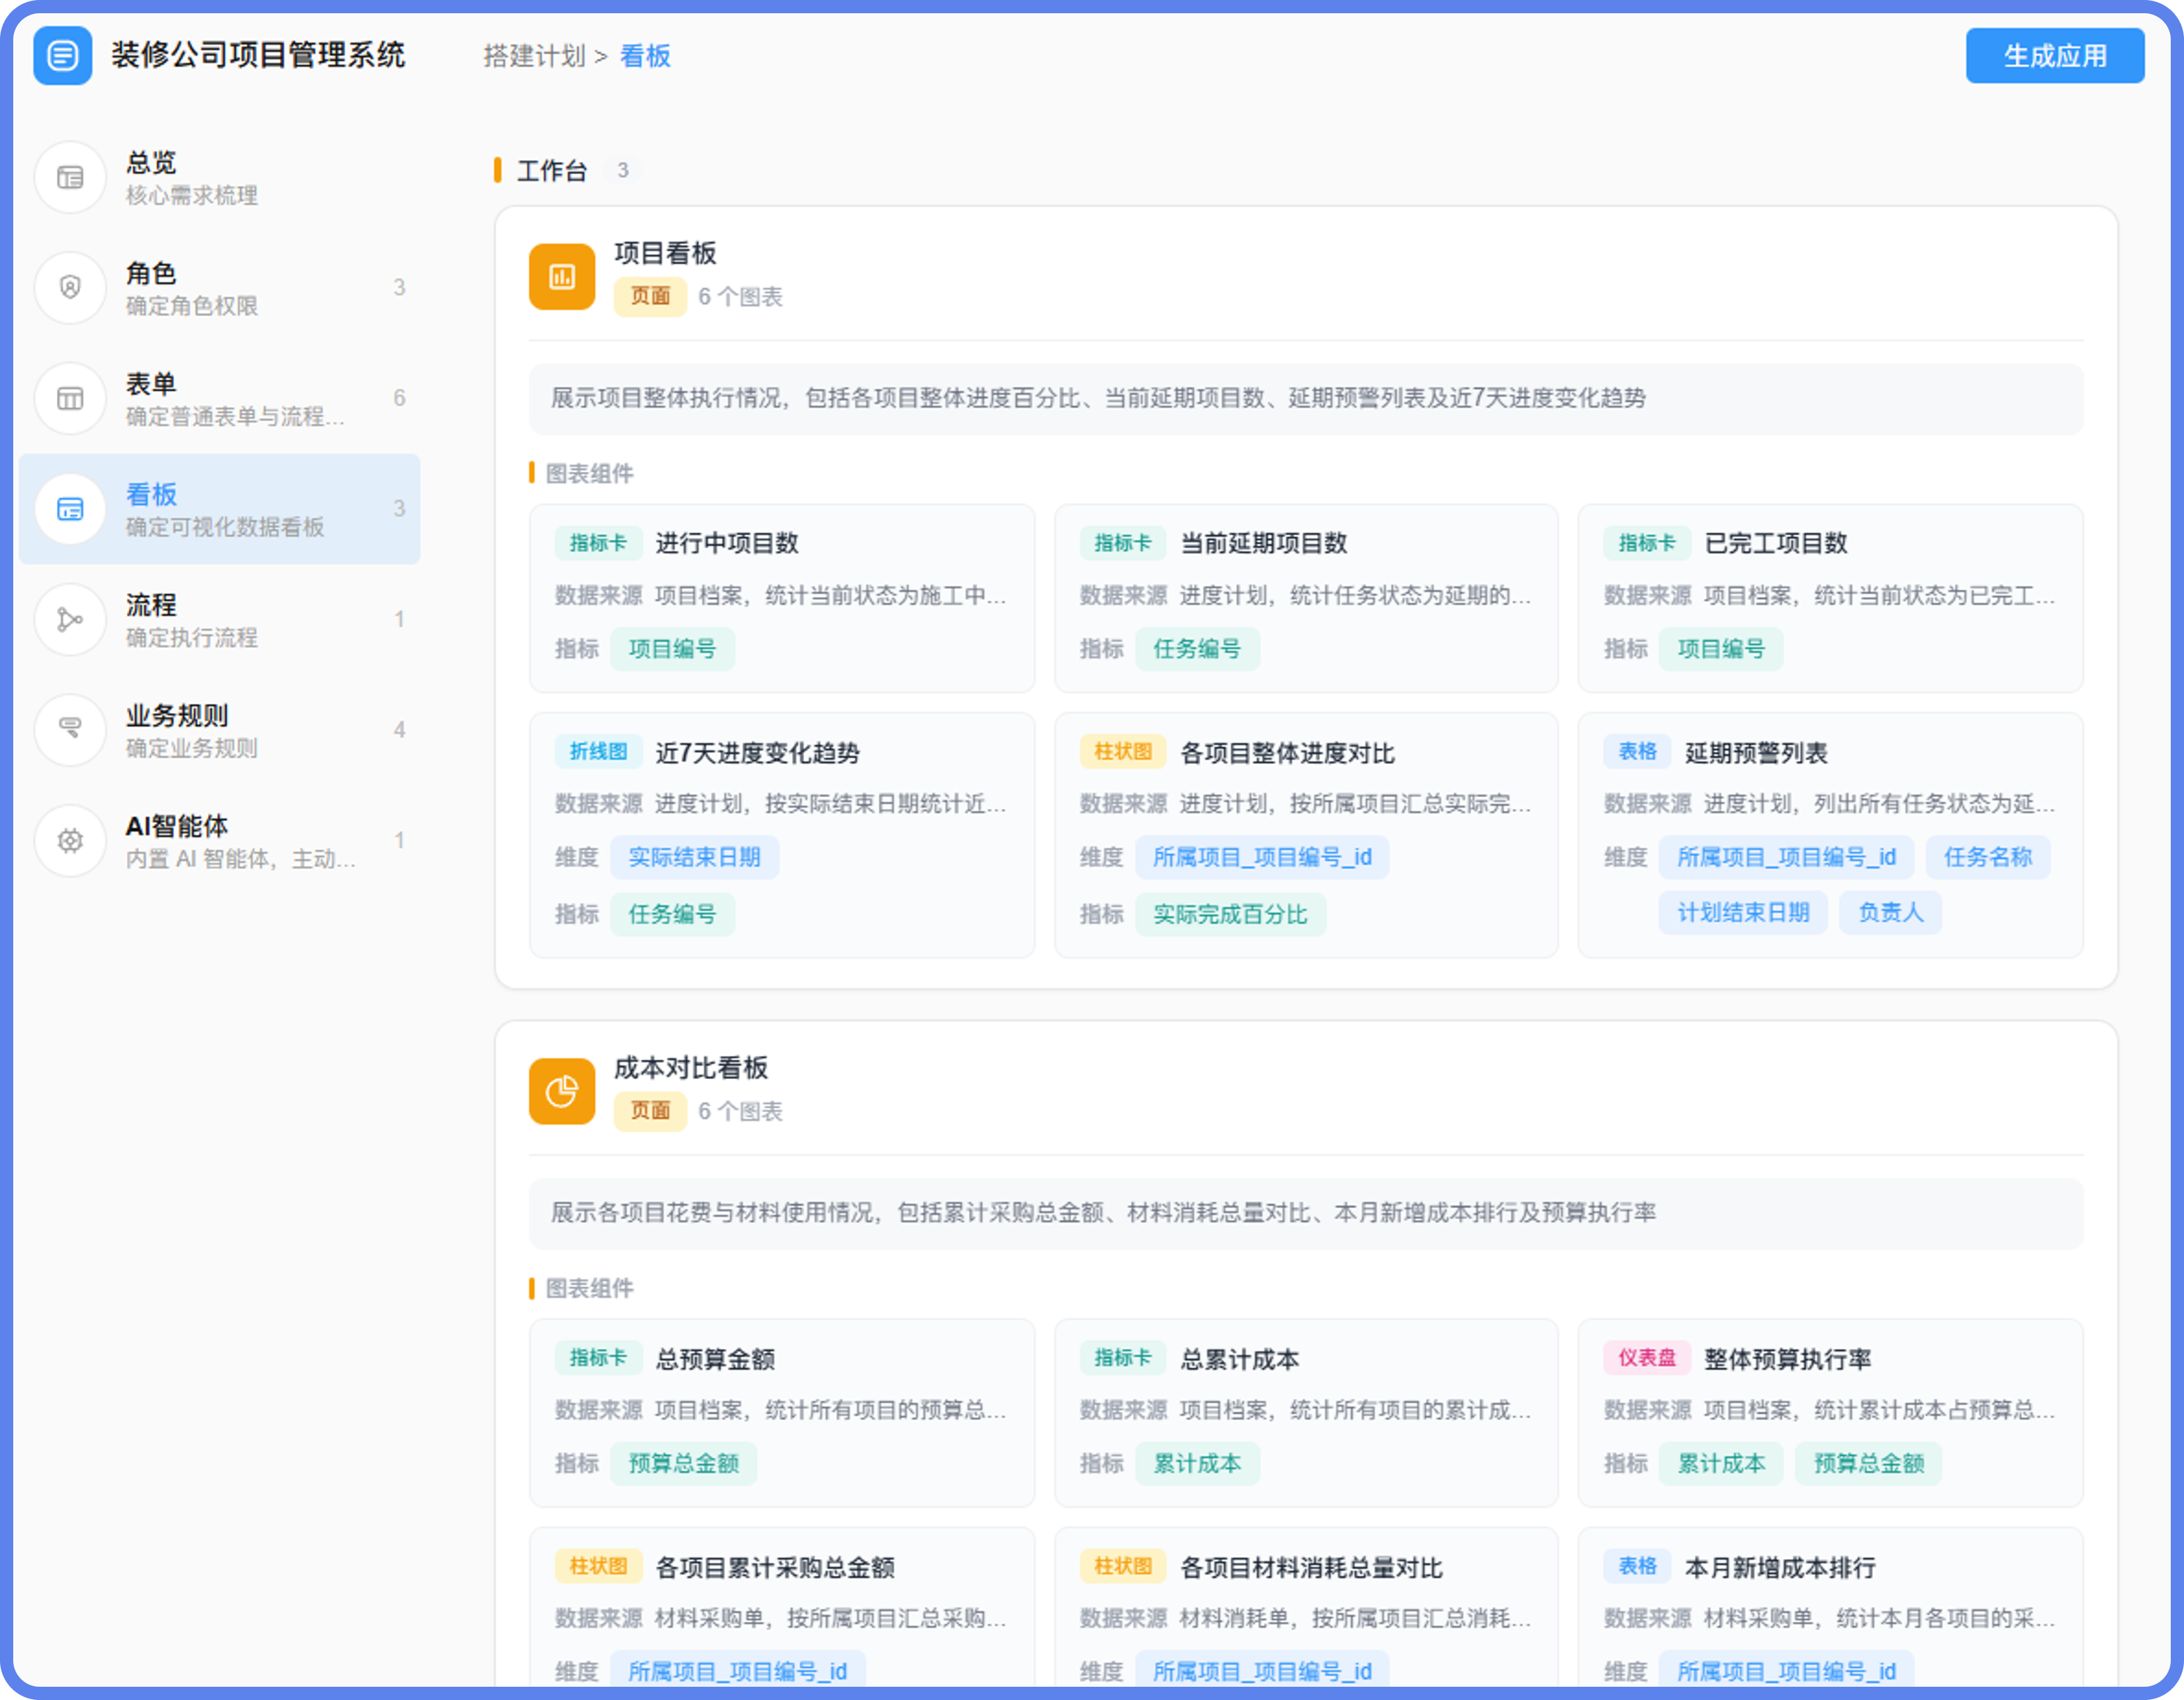Click the 负责人 dimension tag
Screen dimensions: 2184x1700
pyautogui.click(x=1890, y=912)
